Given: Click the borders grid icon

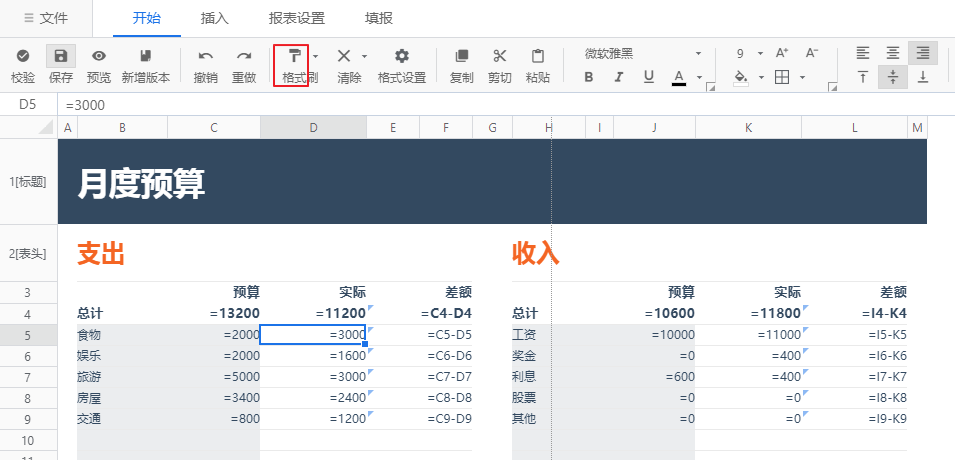Looking at the screenshot, I should pos(781,77).
